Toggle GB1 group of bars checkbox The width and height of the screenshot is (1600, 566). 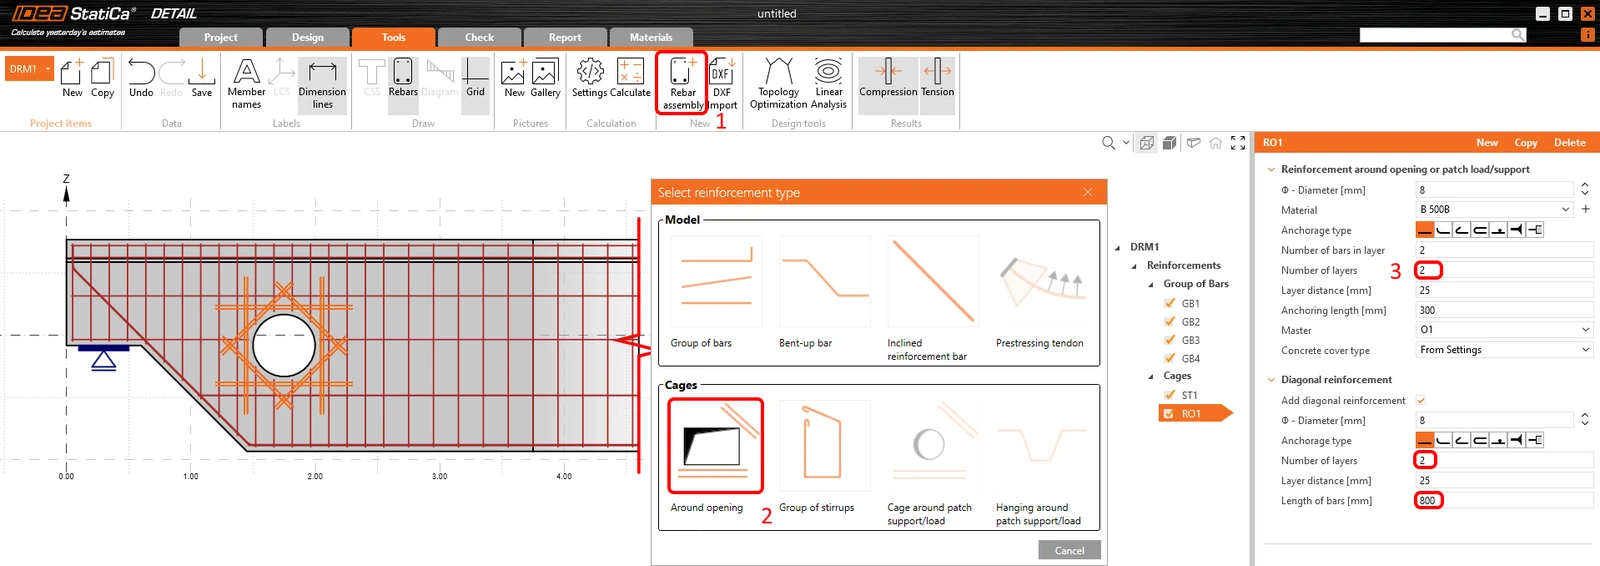coord(1170,303)
